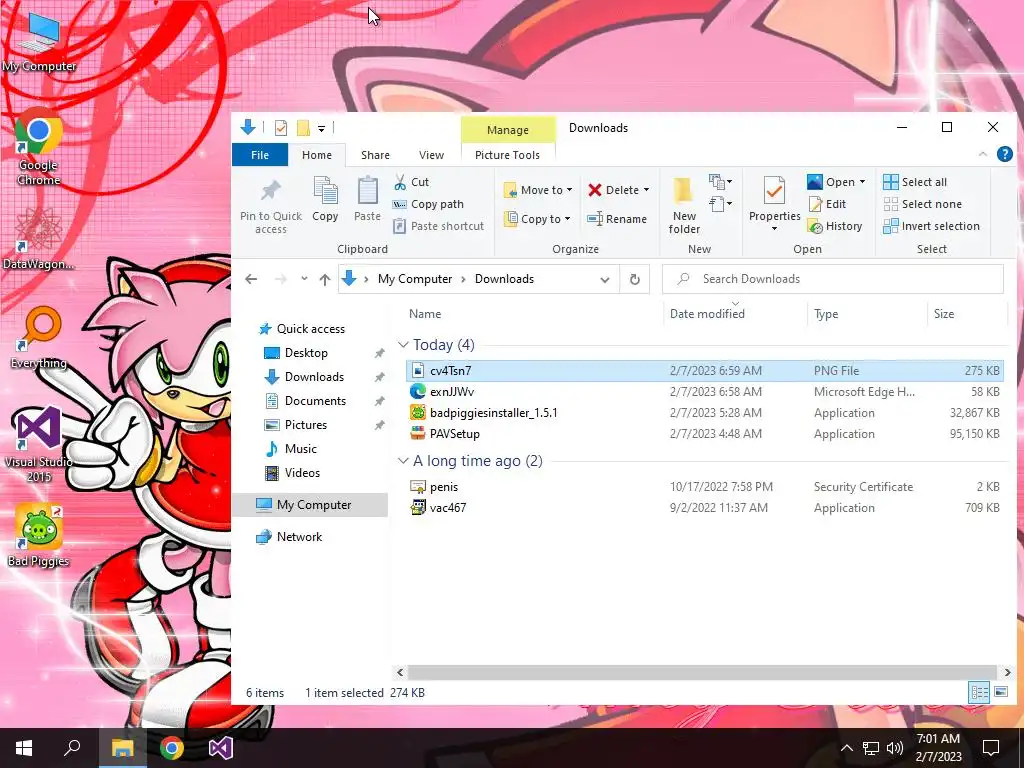The image size is (1024, 768).
Task: Click the Copy icon in Clipboard group
Action: (x=325, y=191)
